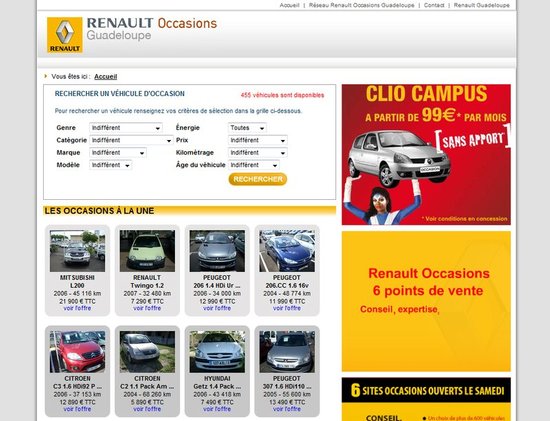Click the 'LES OCCASIONS À LA UNE' heading

[99, 211]
